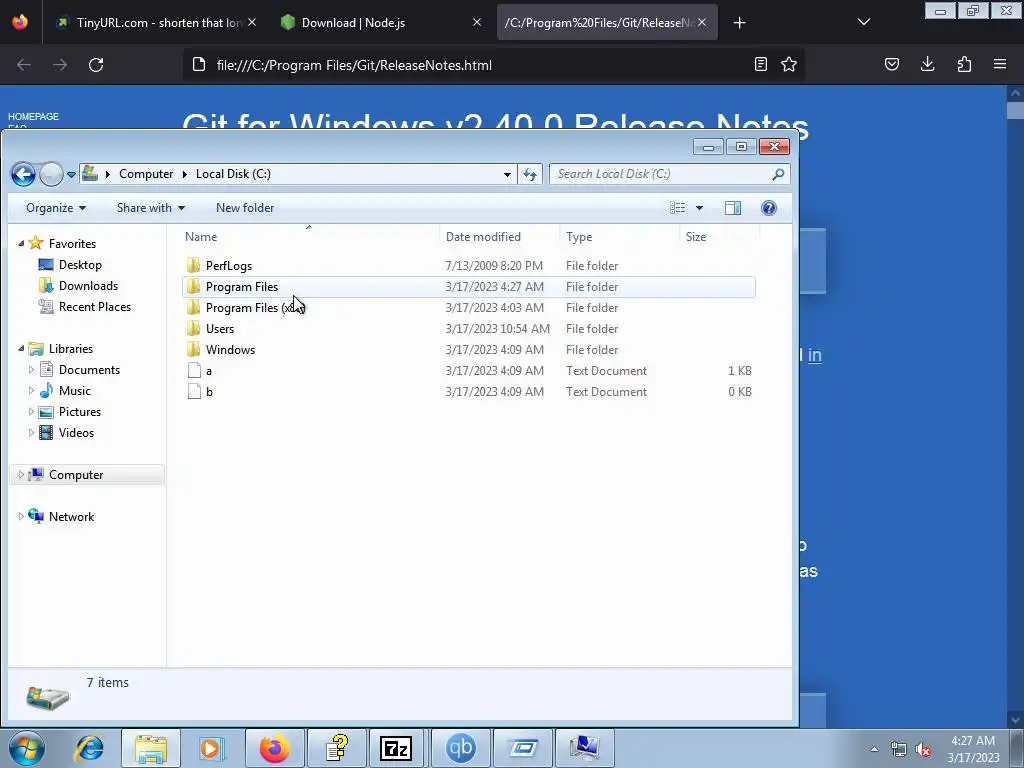Expand the Documents library node
1024x768 pixels.
click(31, 370)
